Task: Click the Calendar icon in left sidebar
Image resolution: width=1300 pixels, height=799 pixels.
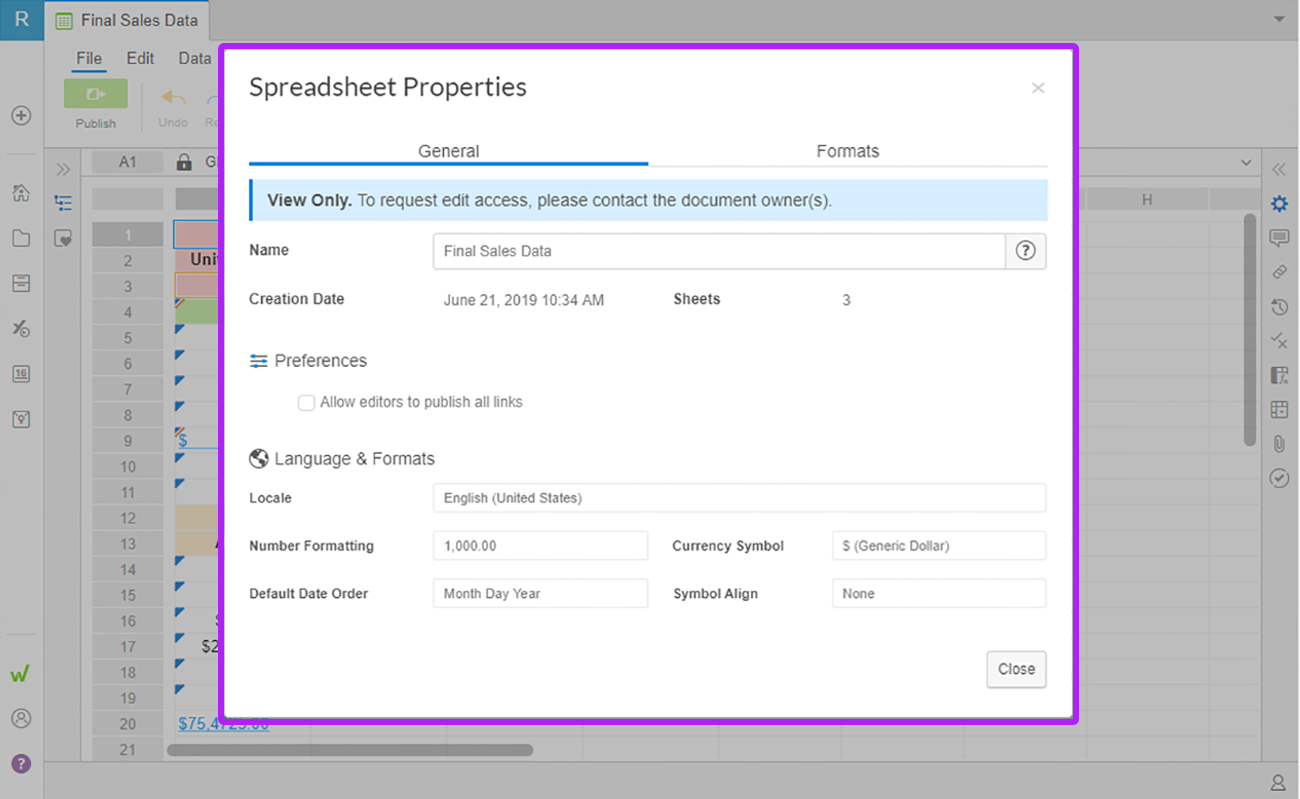Action: click(x=21, y=373)
